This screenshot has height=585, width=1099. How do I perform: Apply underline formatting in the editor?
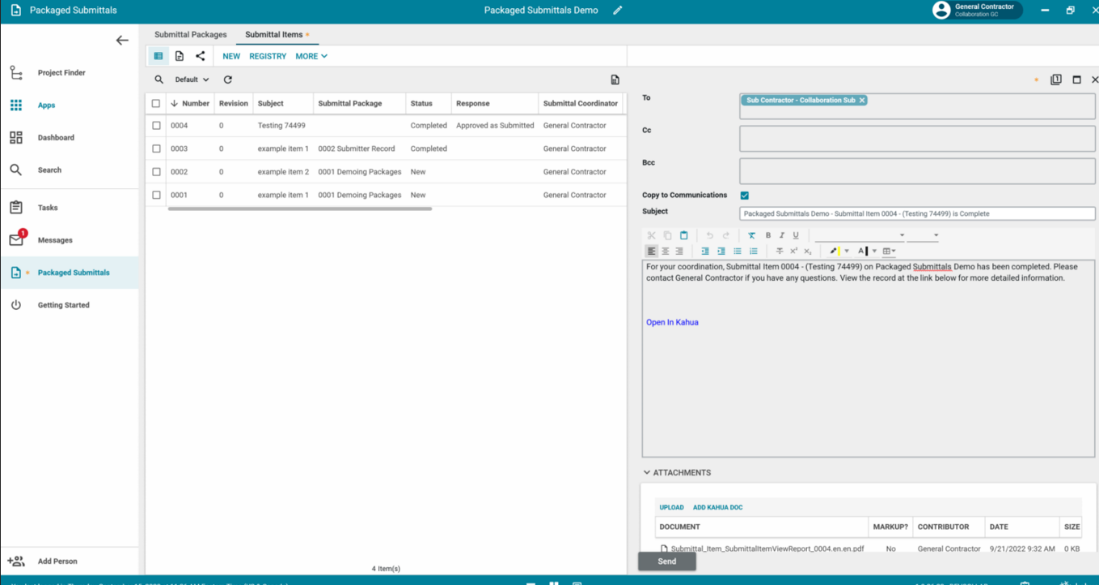tap(796, 236)
